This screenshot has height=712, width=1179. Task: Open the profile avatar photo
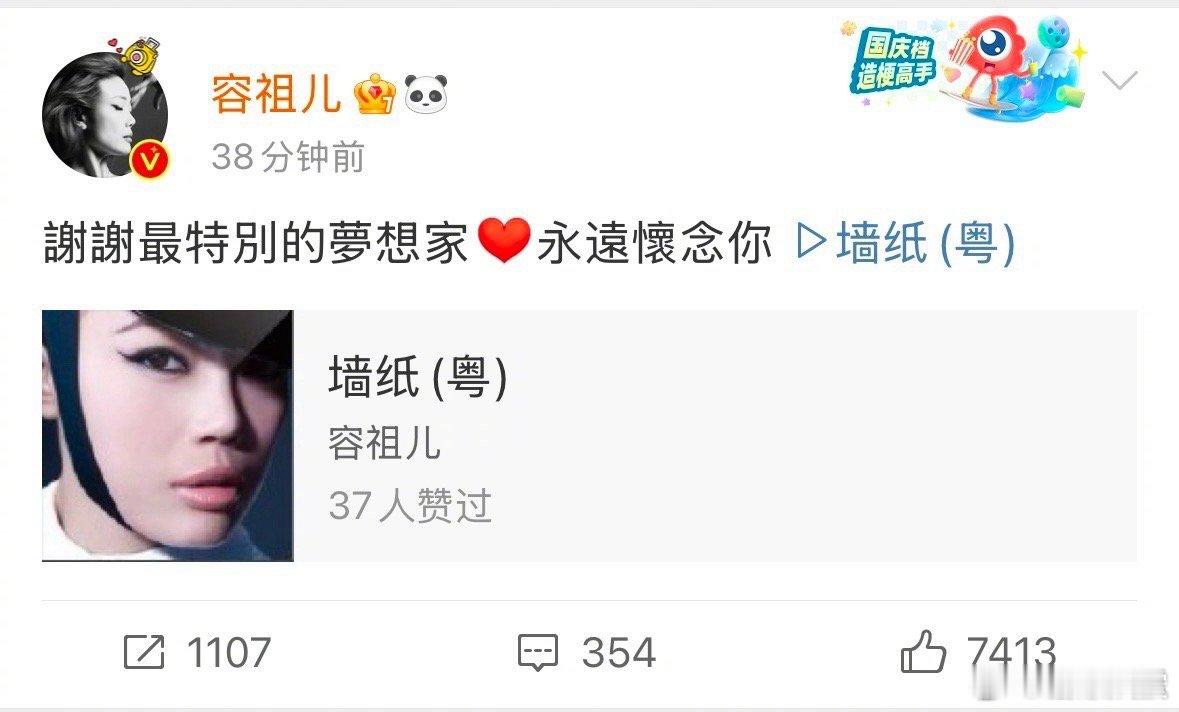point(105,115)
